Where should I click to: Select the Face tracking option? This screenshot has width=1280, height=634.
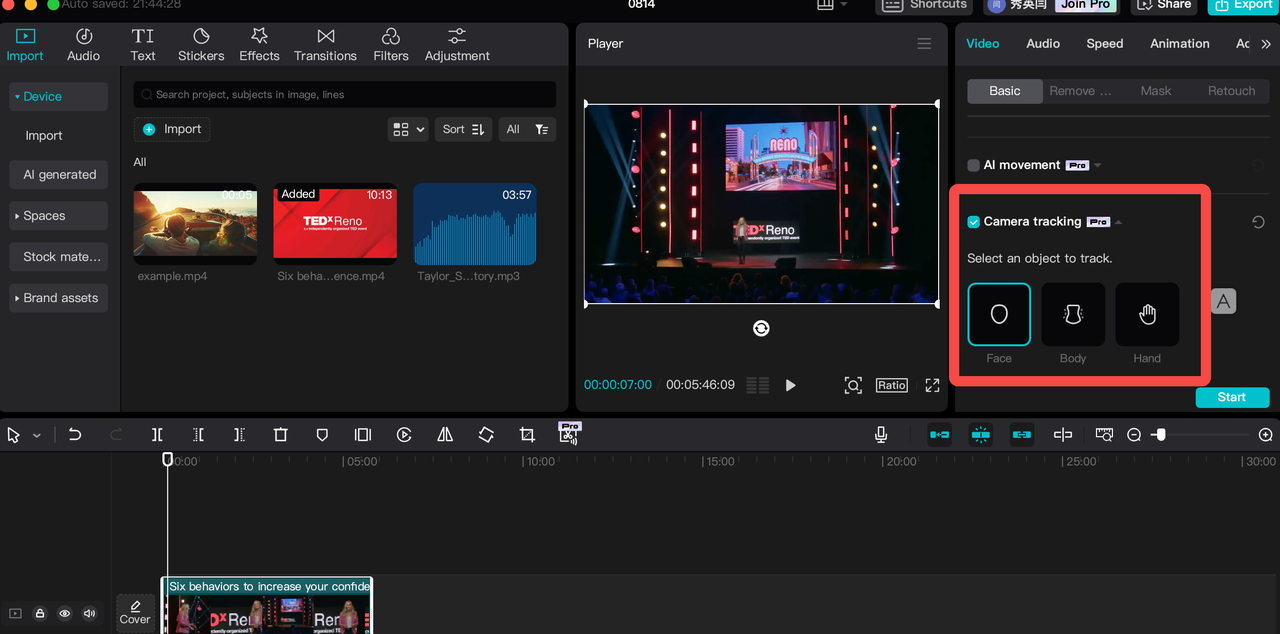click(999, 315)
